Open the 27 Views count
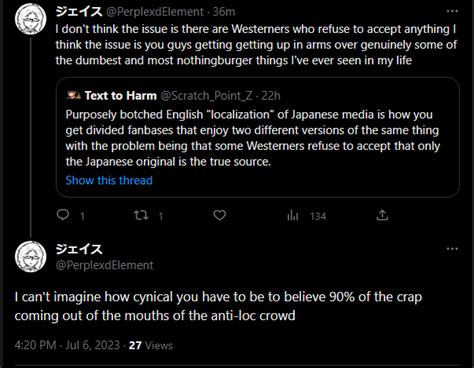Screen dimensions: 474x368 [151, 345]
